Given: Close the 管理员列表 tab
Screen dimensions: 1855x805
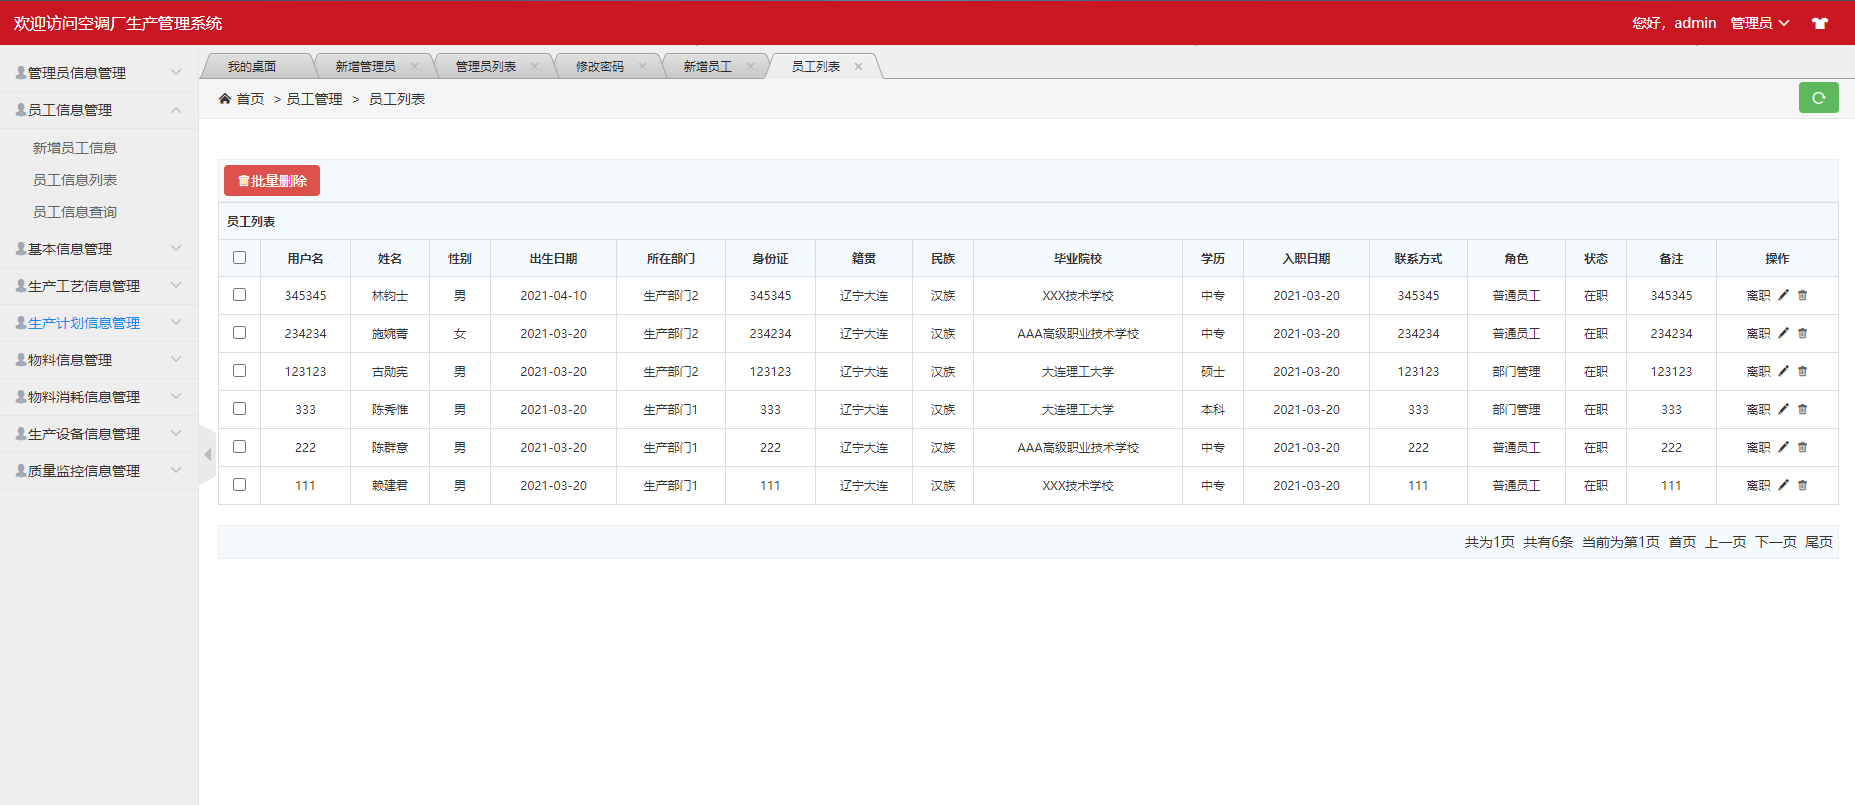Looking at the screenshot, I should pos(534,66).
